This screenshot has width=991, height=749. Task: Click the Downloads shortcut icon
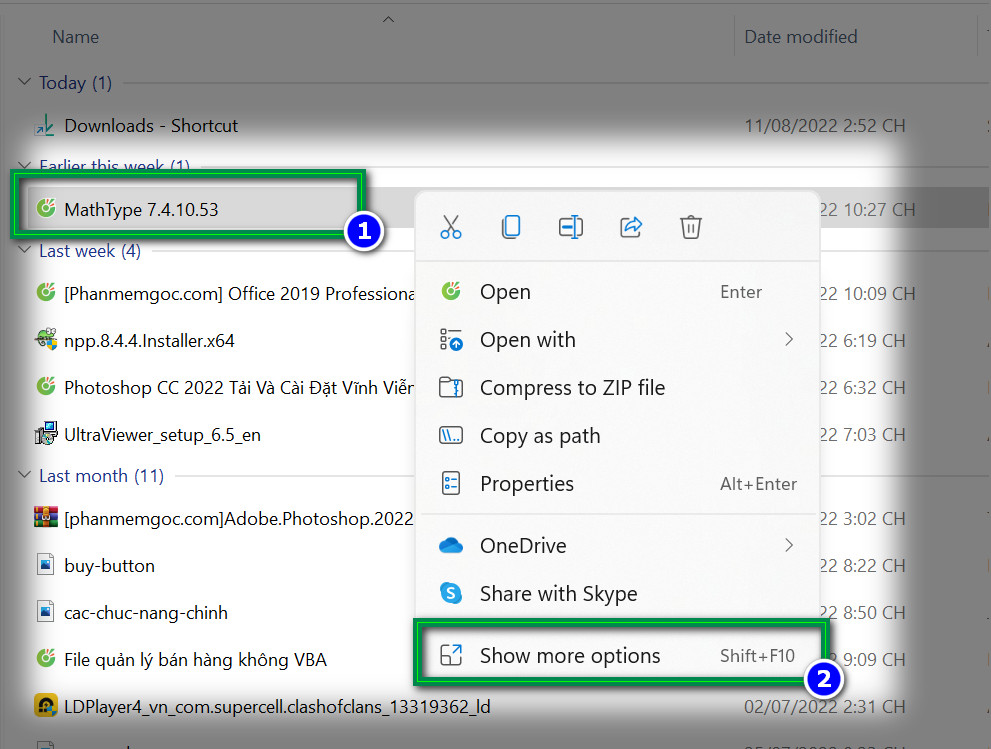pos(45,125)
